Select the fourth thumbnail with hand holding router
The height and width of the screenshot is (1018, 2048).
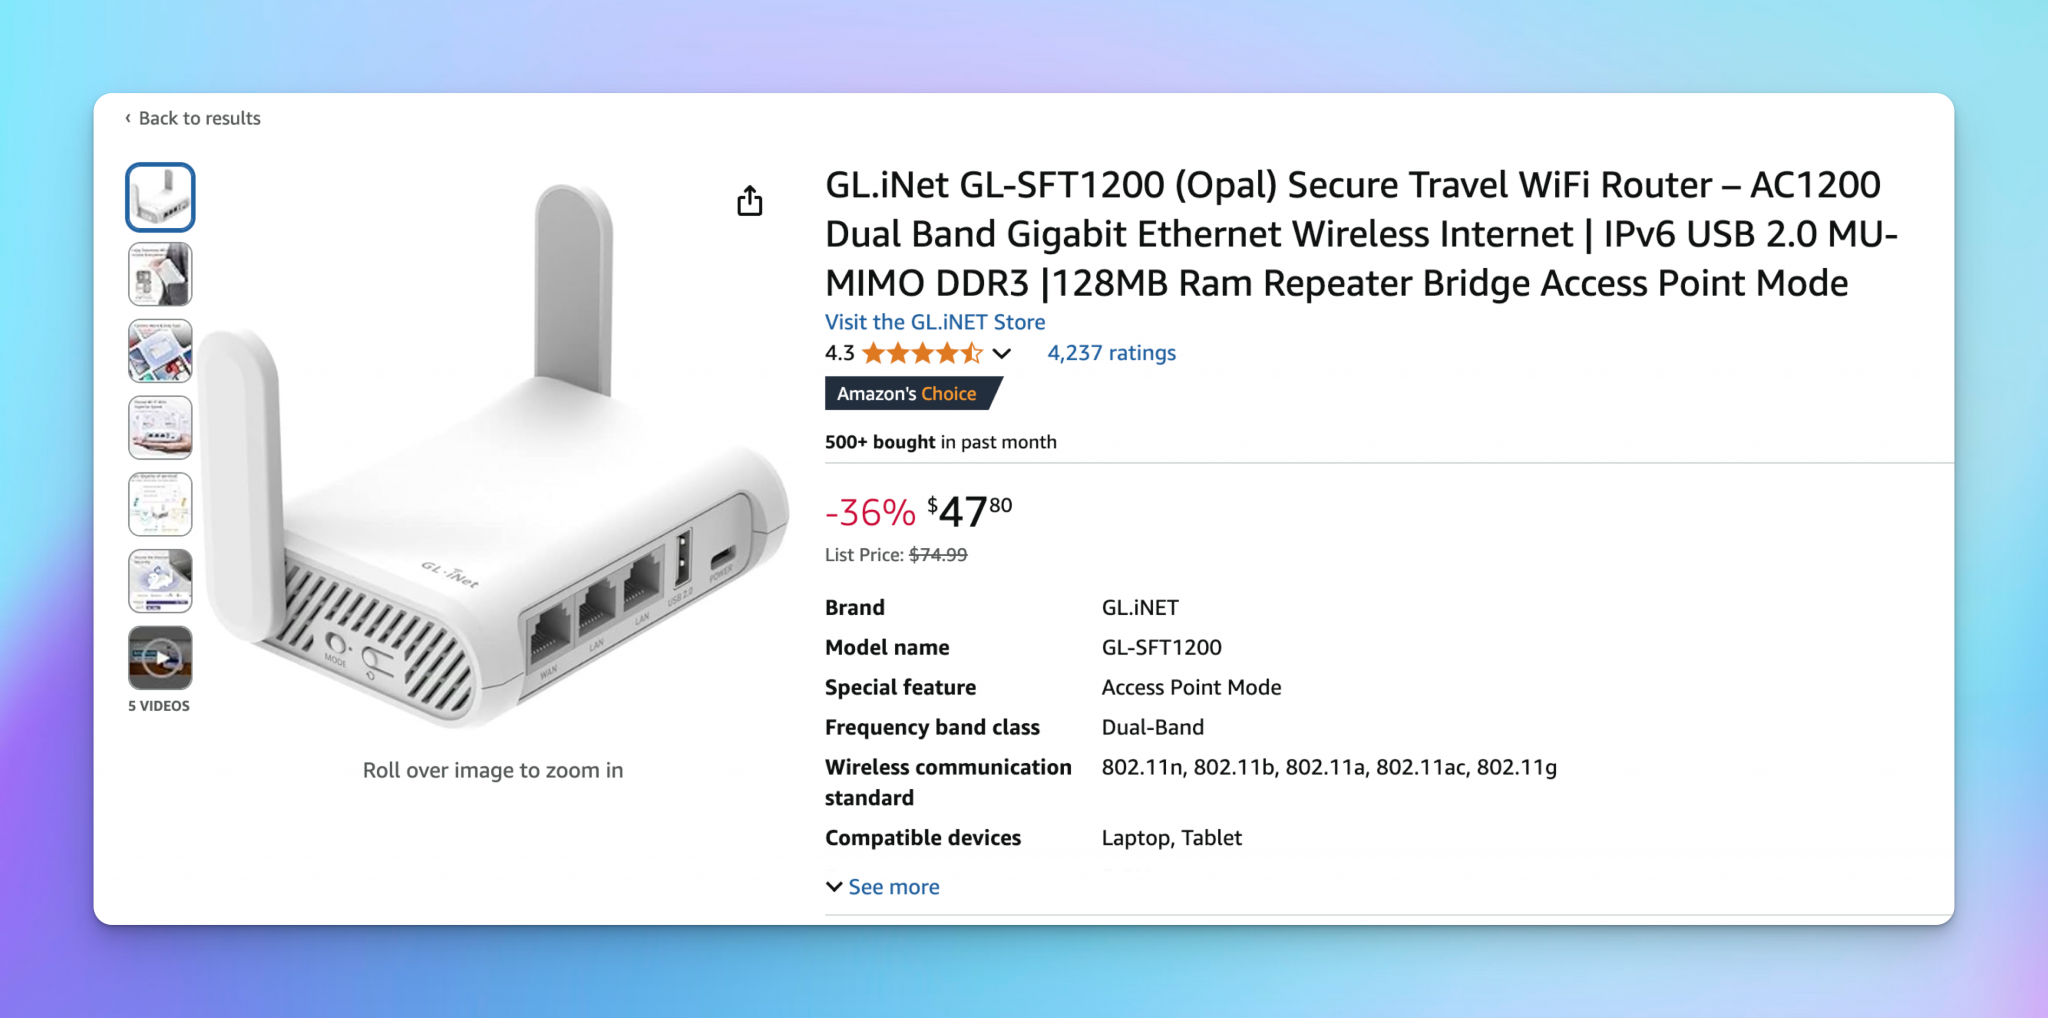click(x=160, y=427)
